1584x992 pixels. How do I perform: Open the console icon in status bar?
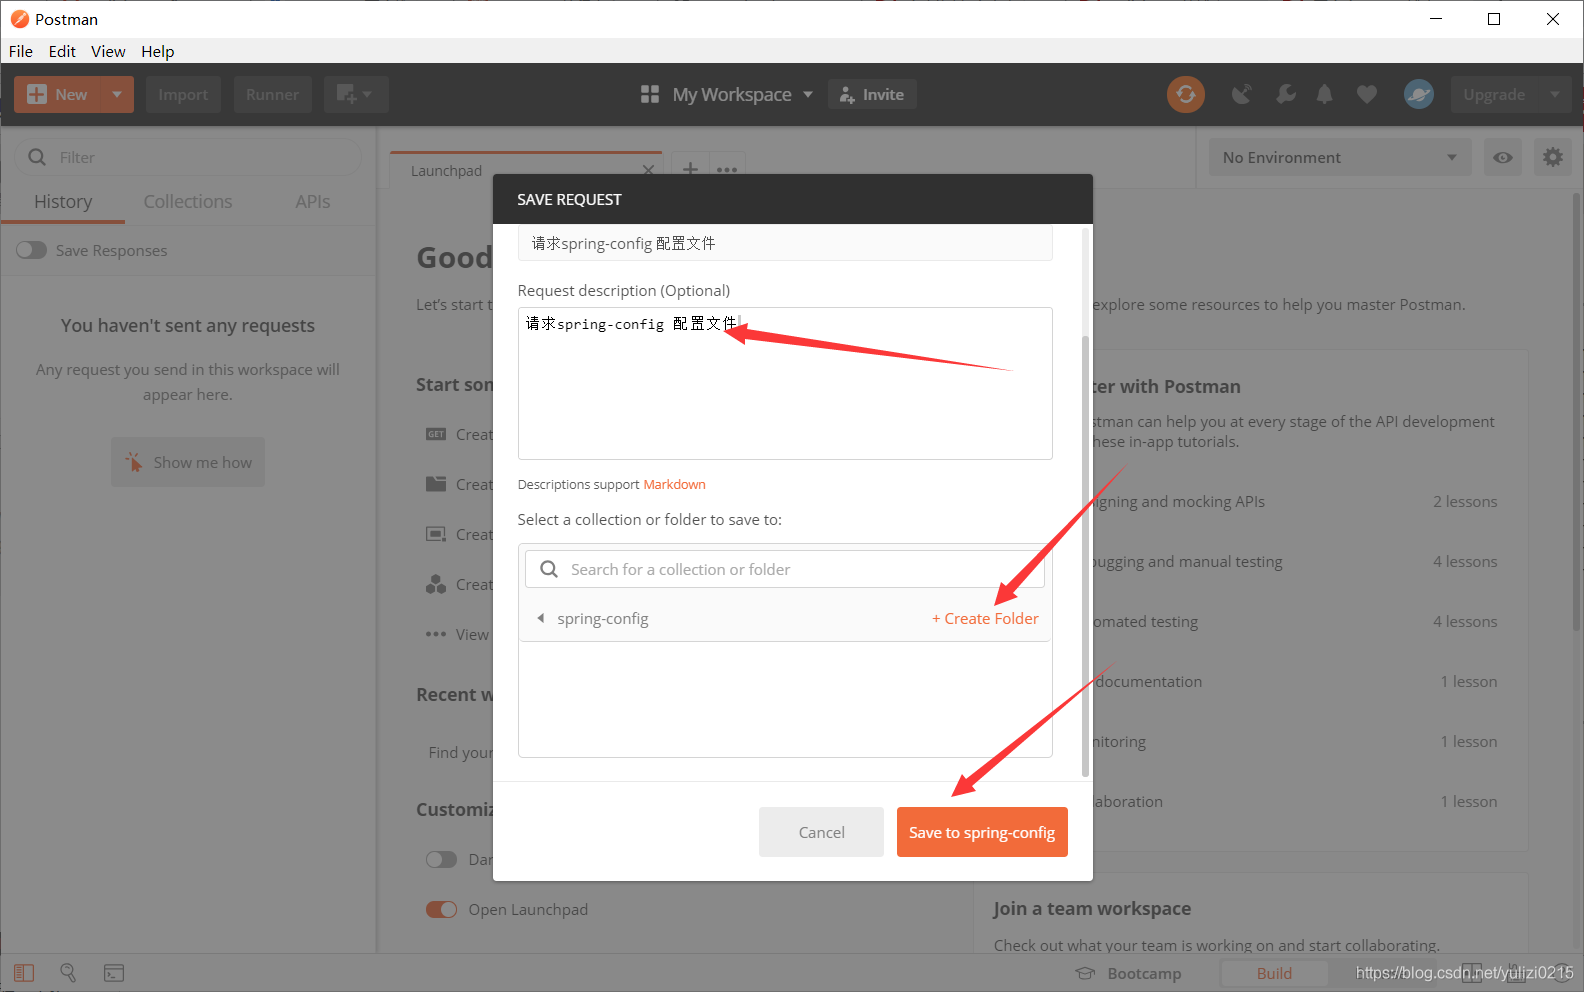tap(114, 972)
